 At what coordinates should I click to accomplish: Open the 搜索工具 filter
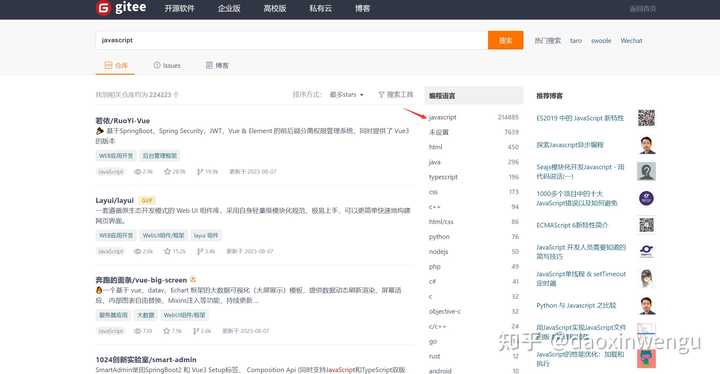click(x=396, y=95)
